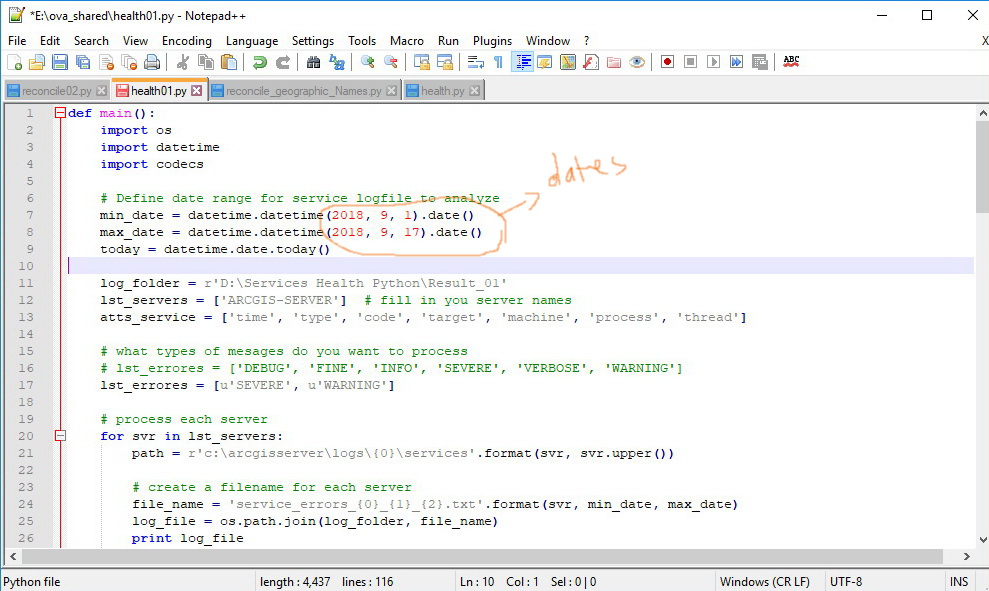Viewport: 989px width, 591px height.
Task: Switch to reconcile_geographic_Names.py tab
Action: tap(303, 91)
